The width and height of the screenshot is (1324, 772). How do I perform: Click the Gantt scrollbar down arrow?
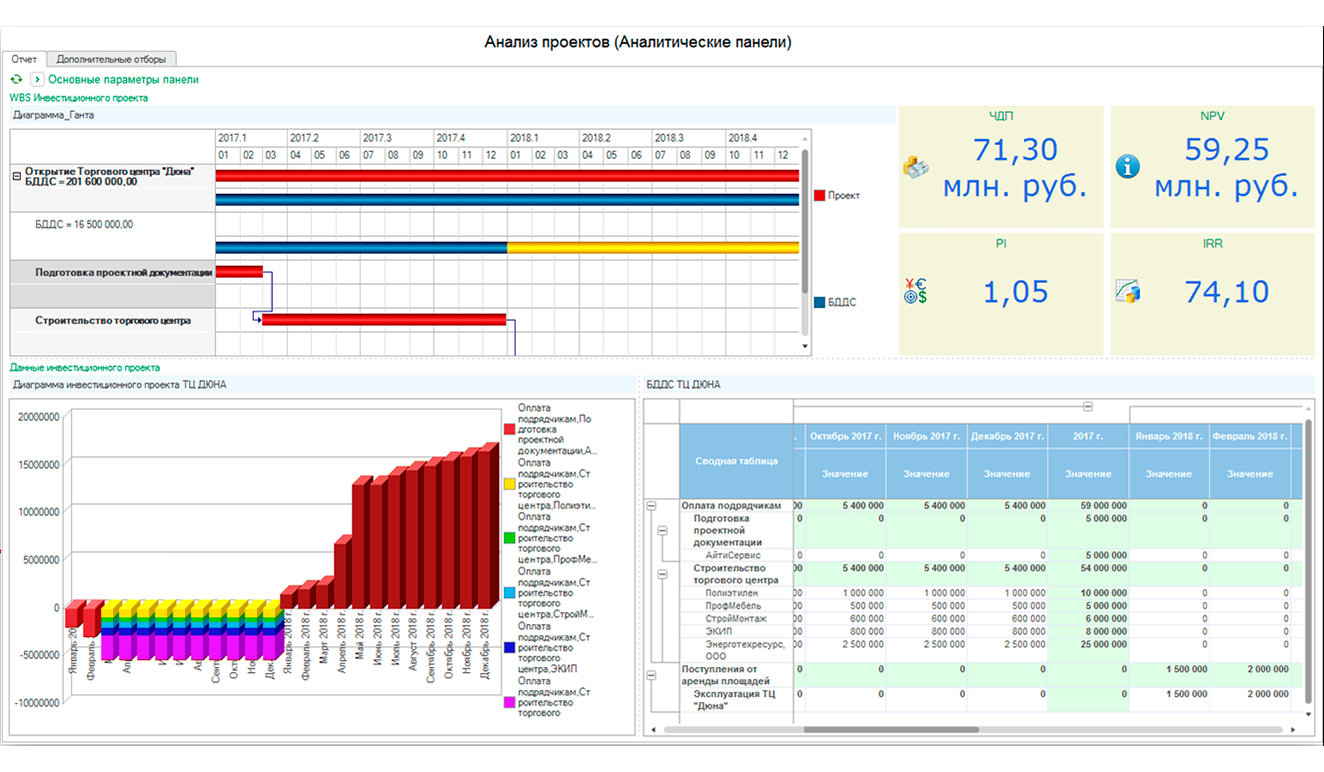tap(806, 346)
